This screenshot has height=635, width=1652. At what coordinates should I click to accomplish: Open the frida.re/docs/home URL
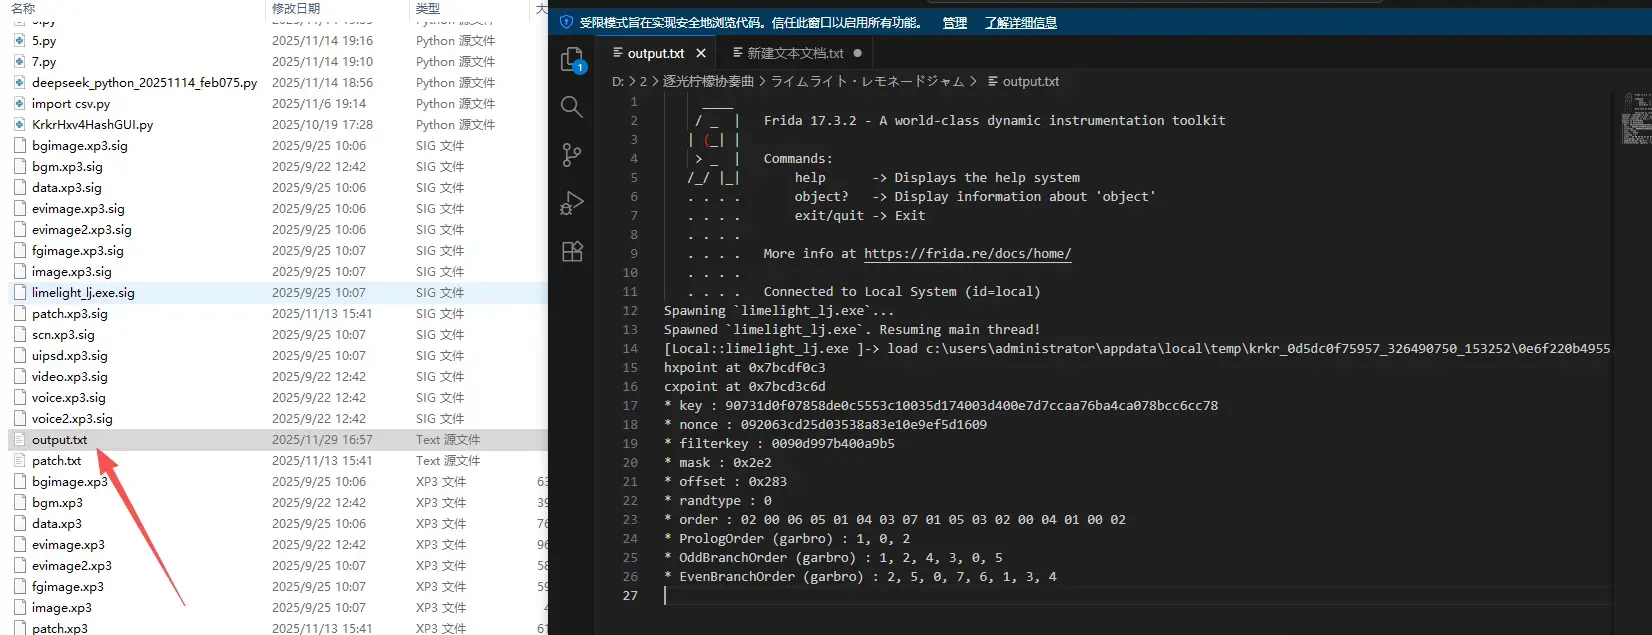pos(967,253)
